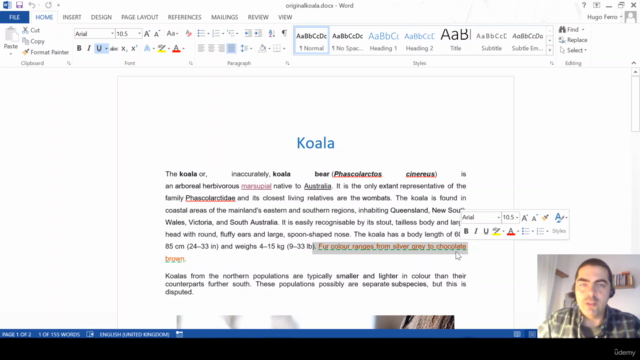This screenshot has width=640, height=360.
Task: Apply numbered list in the ribbon
Action: click(x=216, y=34)
